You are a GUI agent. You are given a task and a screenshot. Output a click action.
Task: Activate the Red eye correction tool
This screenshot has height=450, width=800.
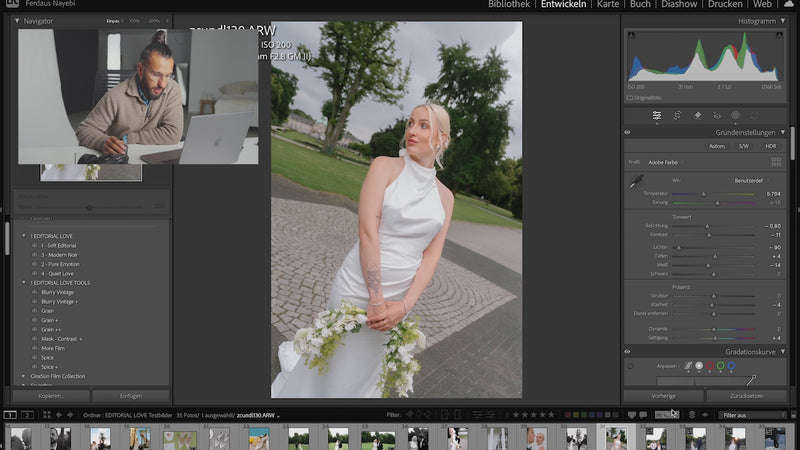coord(716,115)
